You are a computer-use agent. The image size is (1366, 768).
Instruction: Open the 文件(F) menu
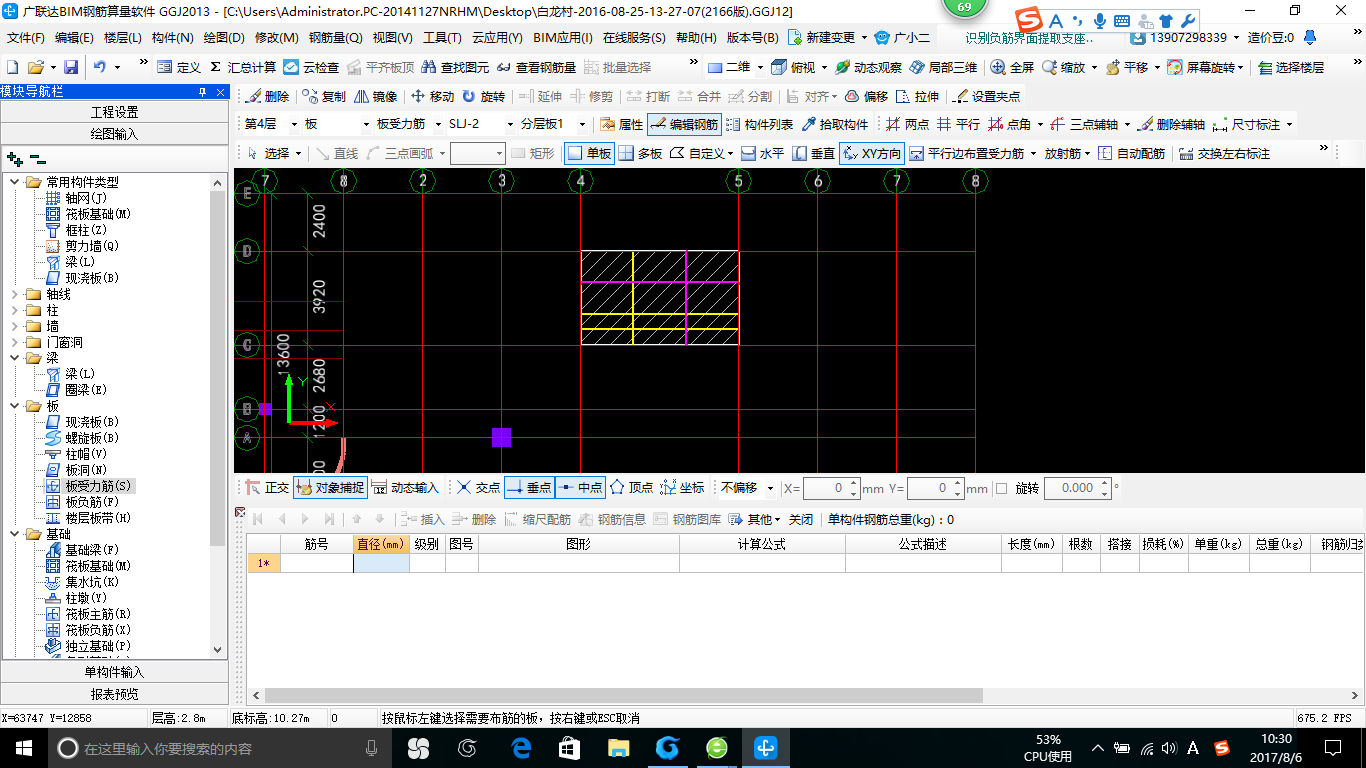tap(26, 38)
